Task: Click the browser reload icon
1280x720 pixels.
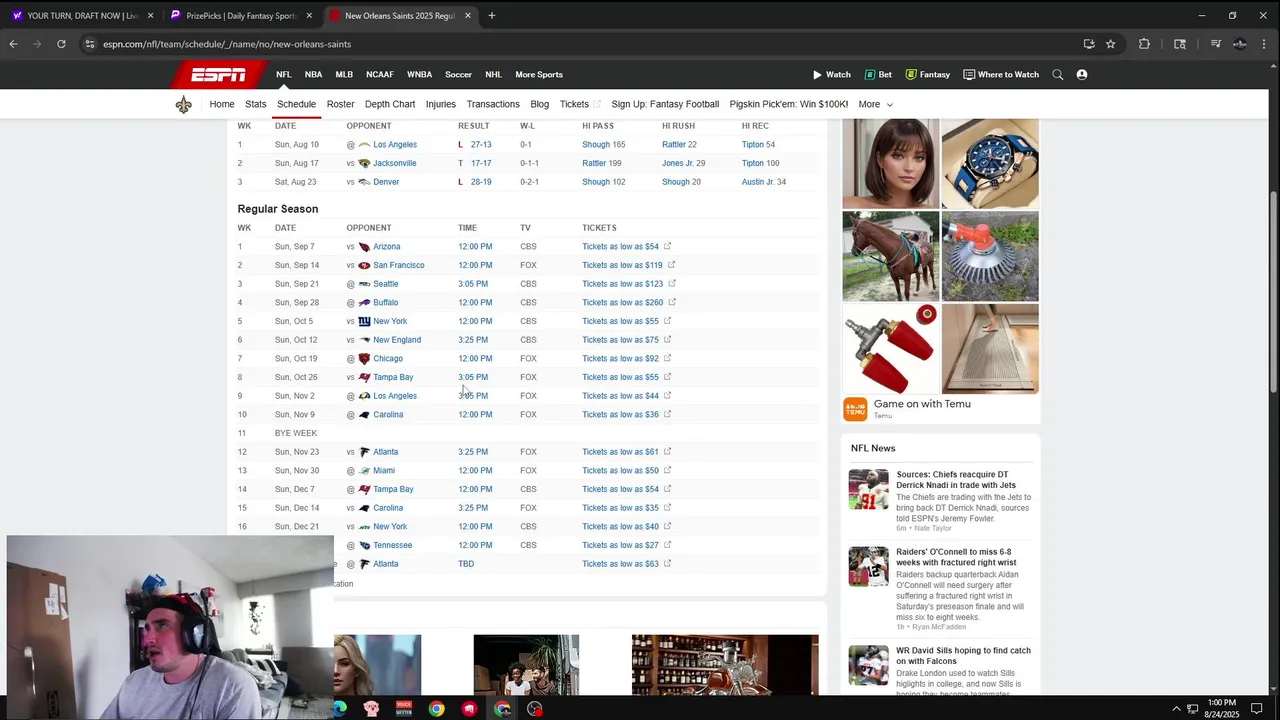Action: [61, 44]
